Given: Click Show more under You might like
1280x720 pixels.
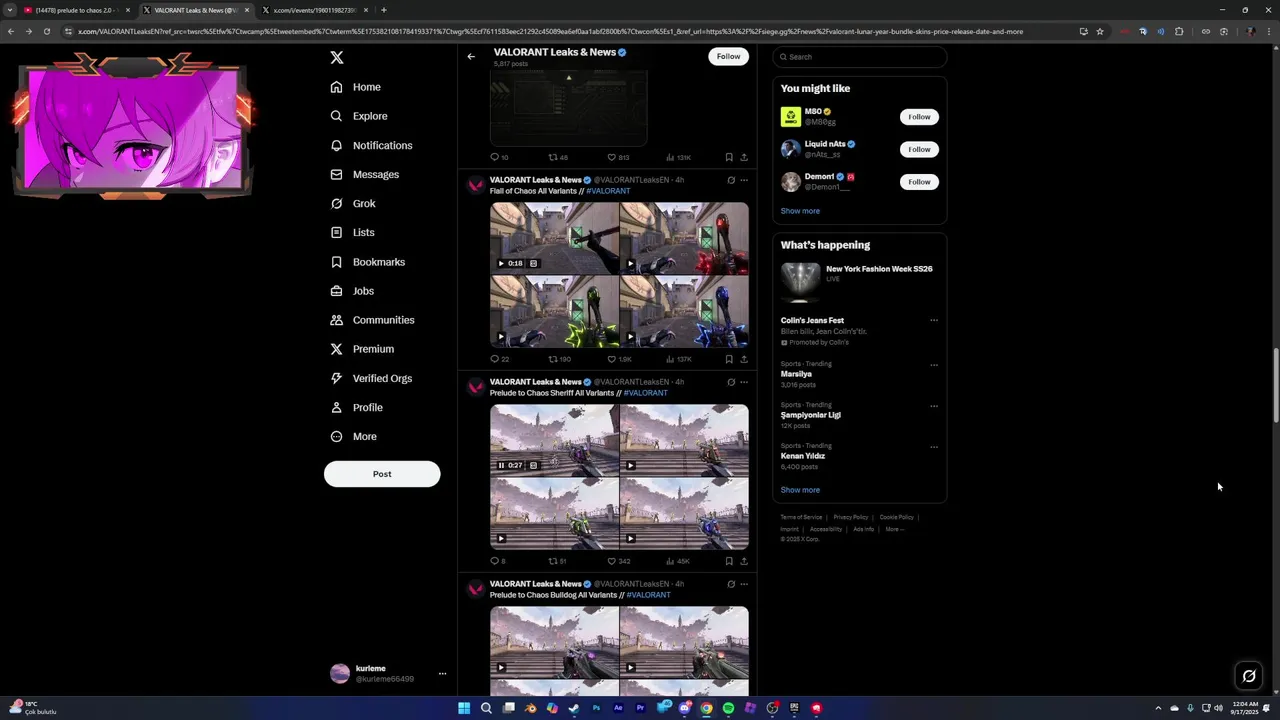Looking at the screenshot, I should [800, 211].
